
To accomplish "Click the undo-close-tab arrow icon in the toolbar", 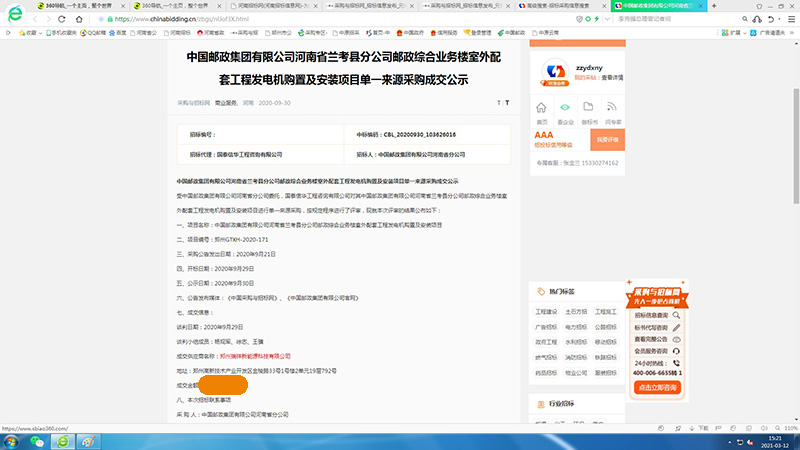I will point(771,19).
